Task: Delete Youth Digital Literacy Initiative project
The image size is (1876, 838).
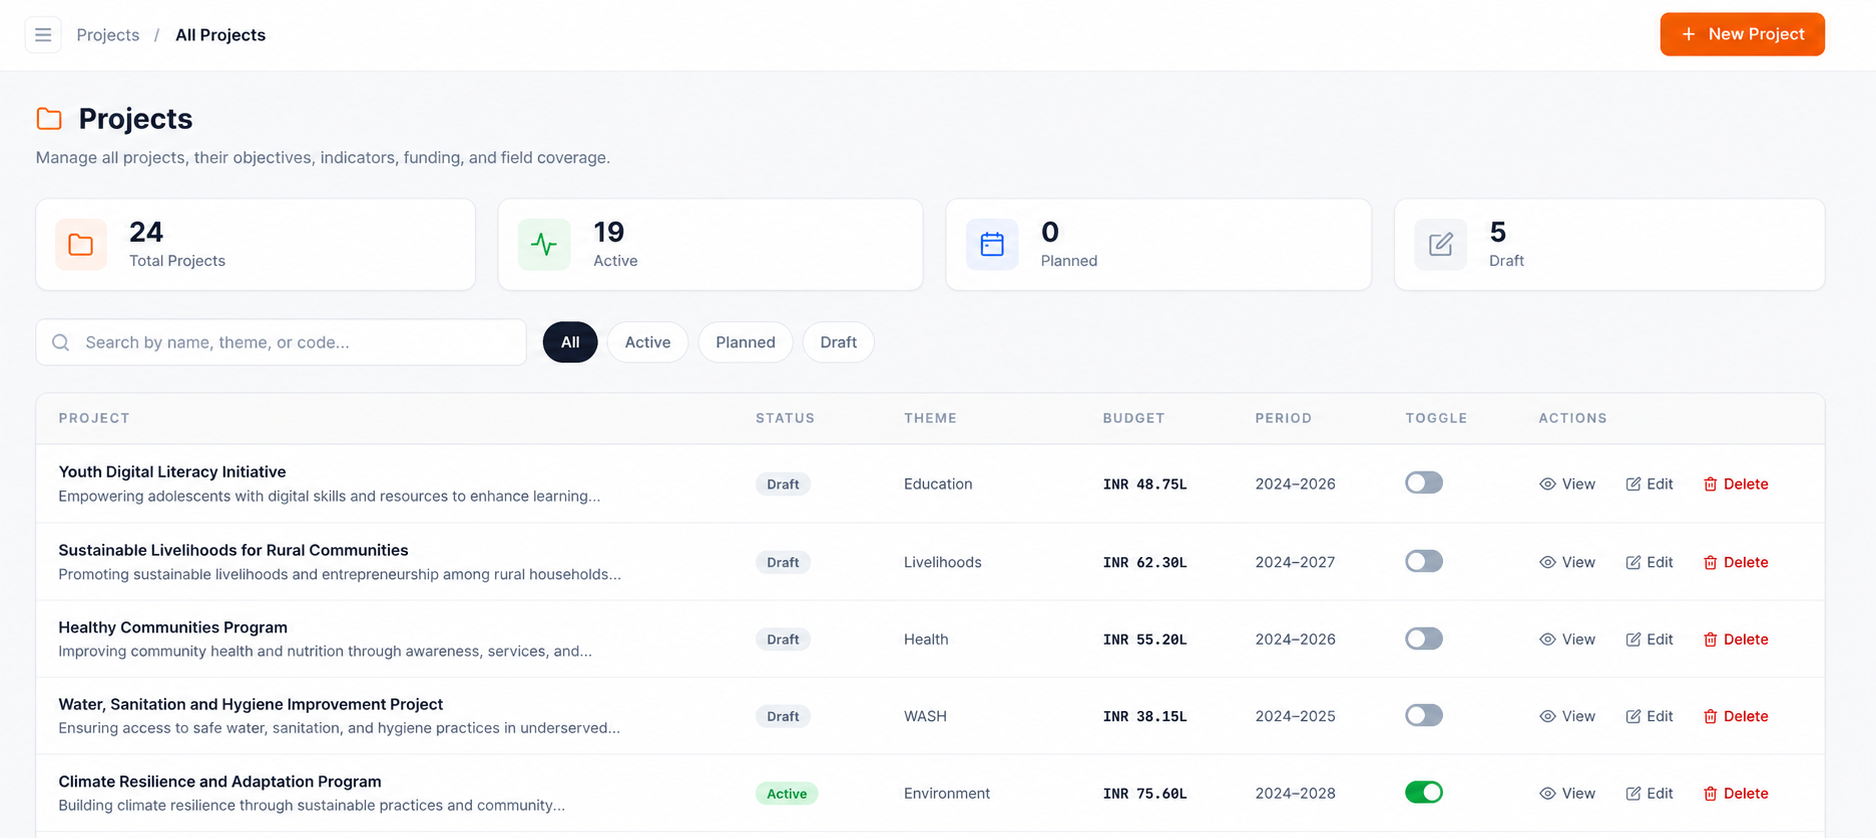Action: tap(1736, 484)
